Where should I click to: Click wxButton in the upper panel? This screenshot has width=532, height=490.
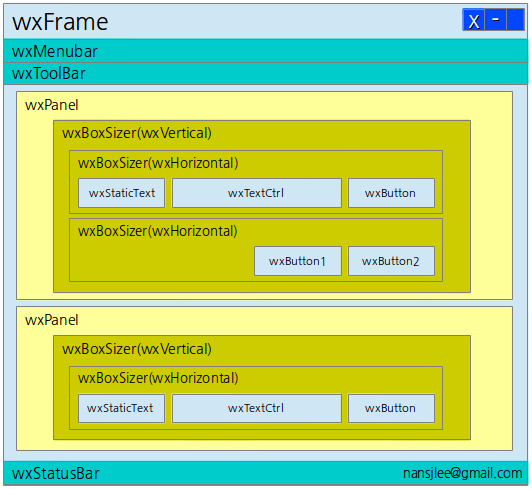point(391,193)
